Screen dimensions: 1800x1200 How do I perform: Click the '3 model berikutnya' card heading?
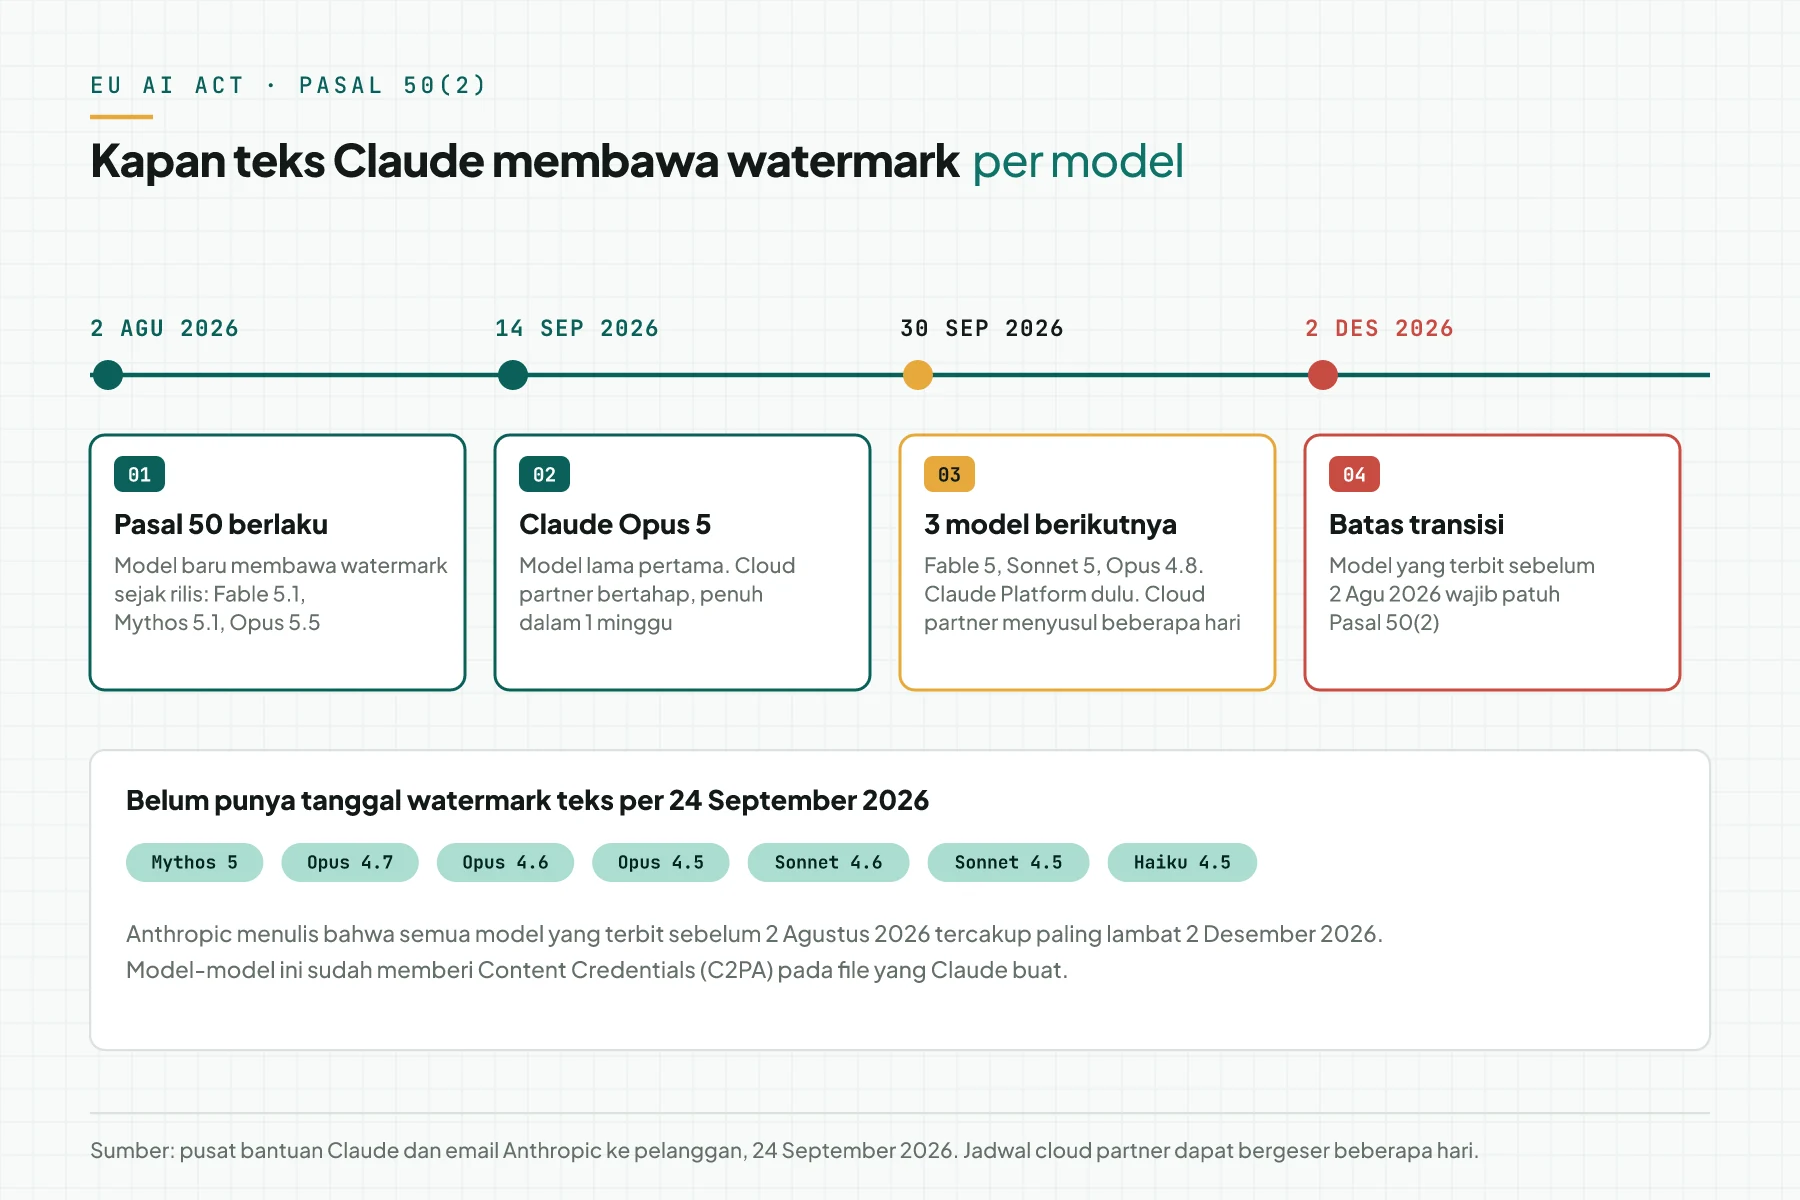point(1050,524)
